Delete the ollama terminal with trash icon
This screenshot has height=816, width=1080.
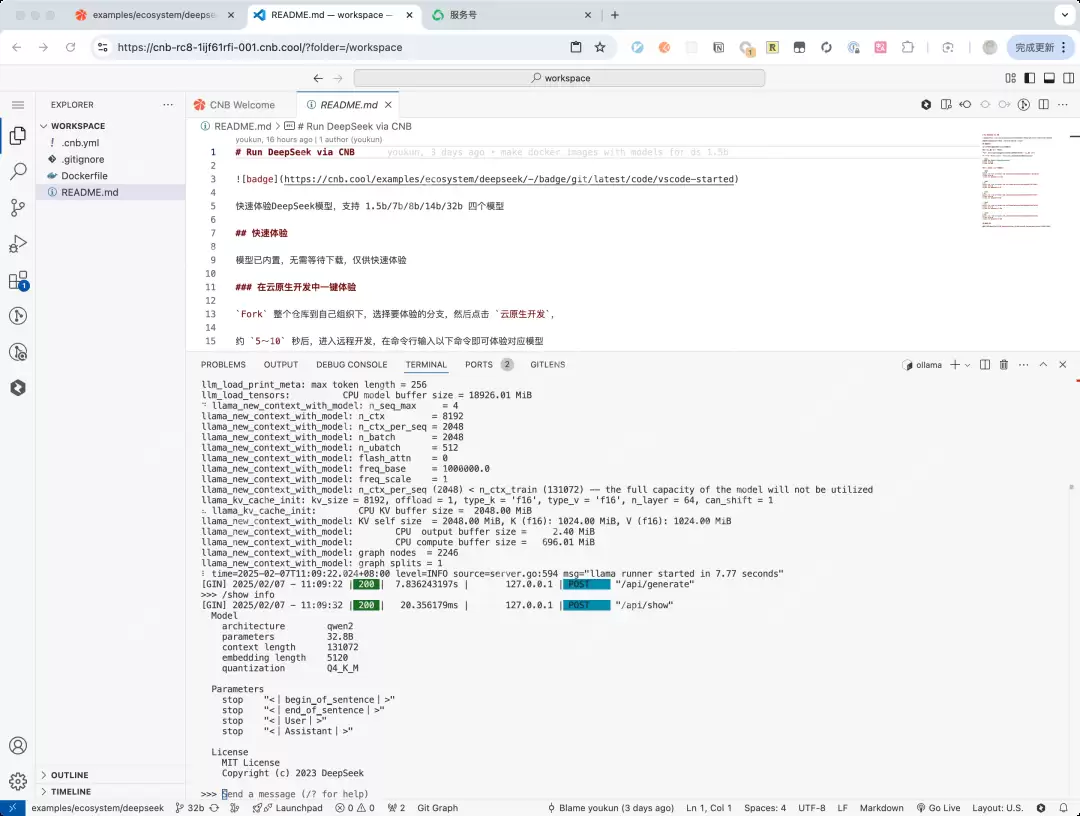click(1004, 365)
